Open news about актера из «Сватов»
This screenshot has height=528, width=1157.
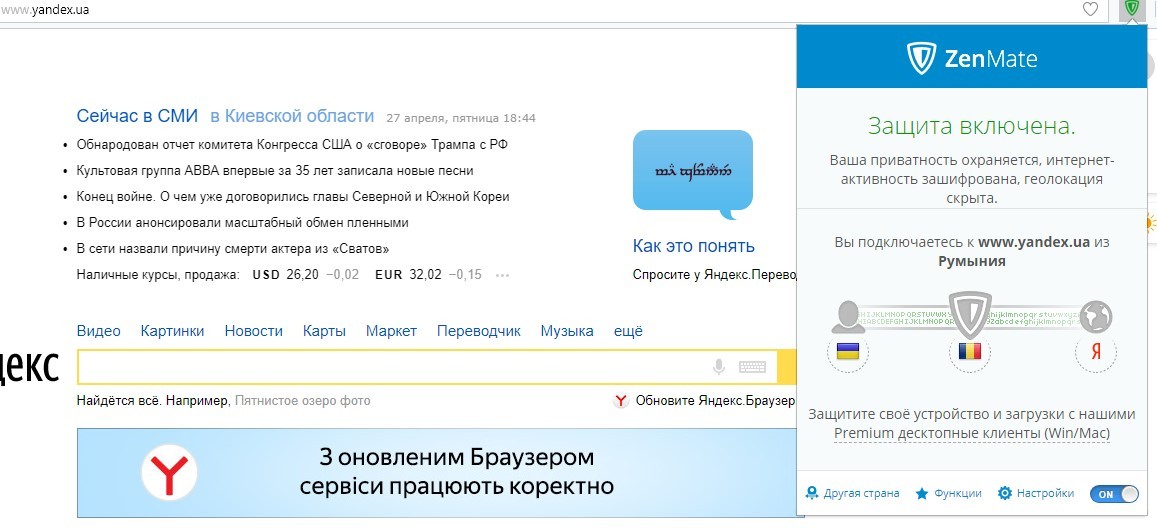coord(233,249)
